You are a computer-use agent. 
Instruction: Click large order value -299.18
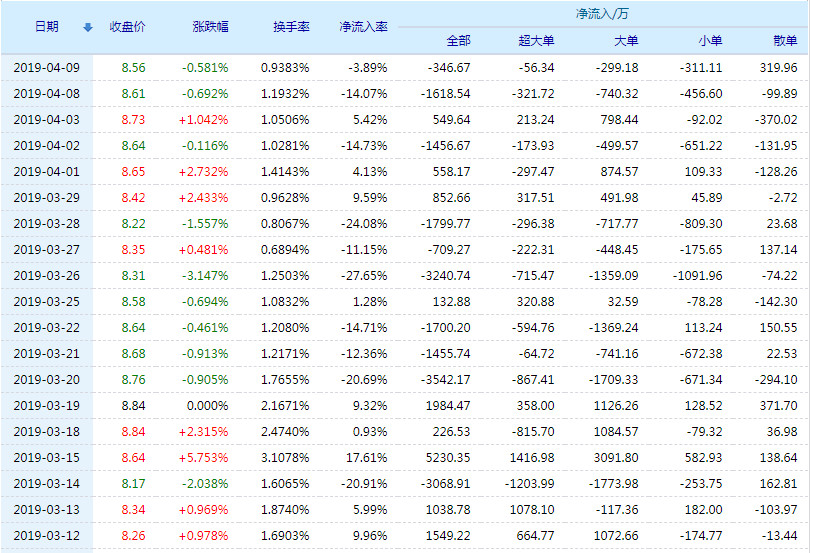(x=617, y=68)
